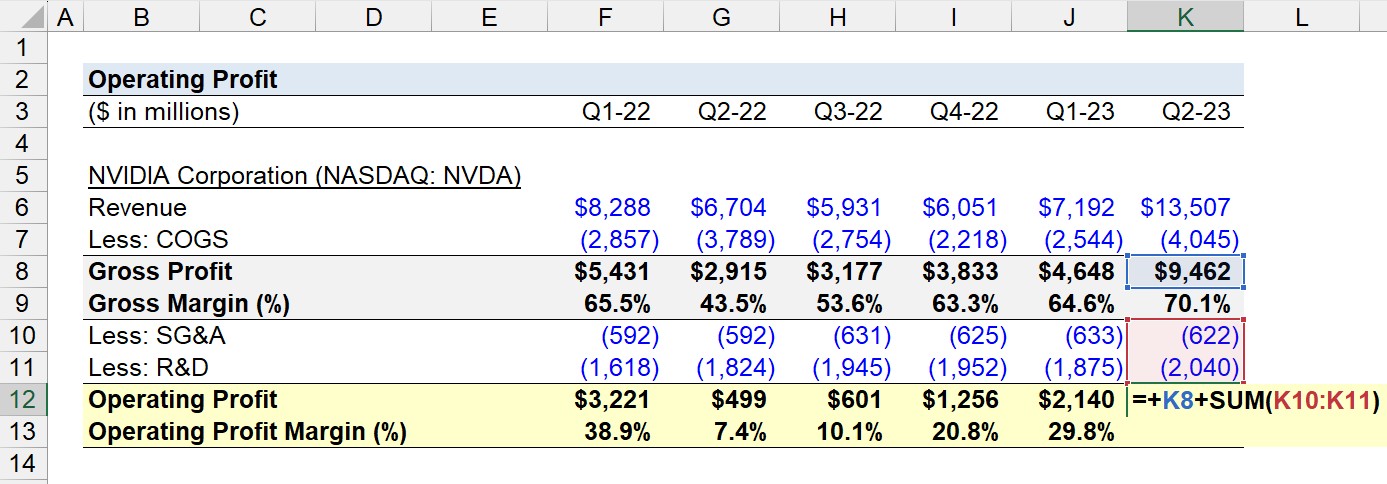Click the Operating Profit title cell
The image size is (1387, 484).
(x=183, y=79)
